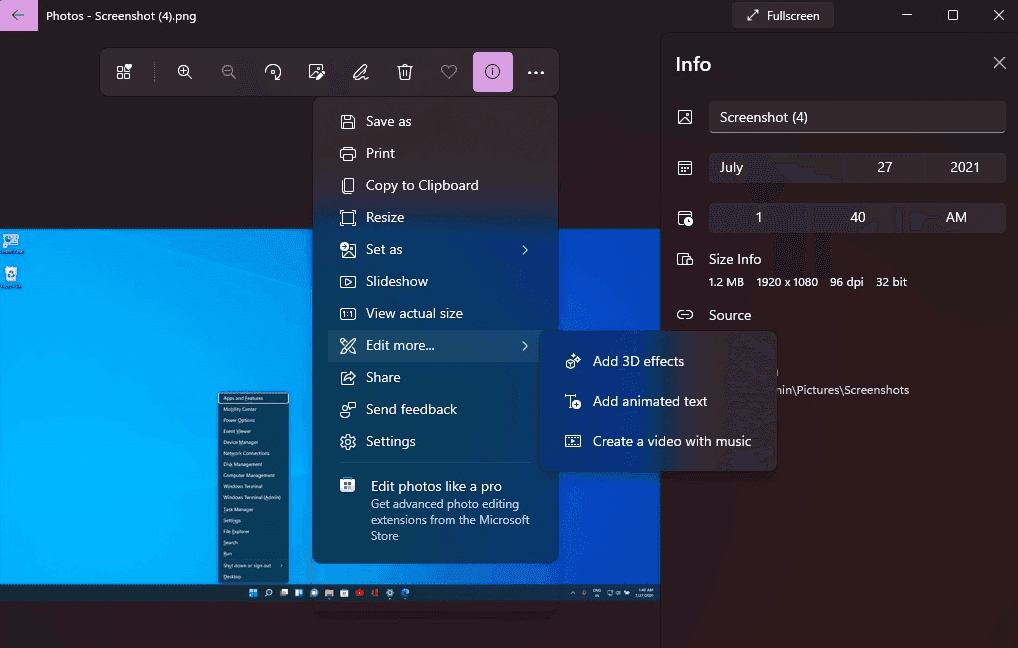The width and height of the screenshot is (1018, 648).
Task: Click the "Photos - Screenshot (4).png" title text
Action: point(121,16)
